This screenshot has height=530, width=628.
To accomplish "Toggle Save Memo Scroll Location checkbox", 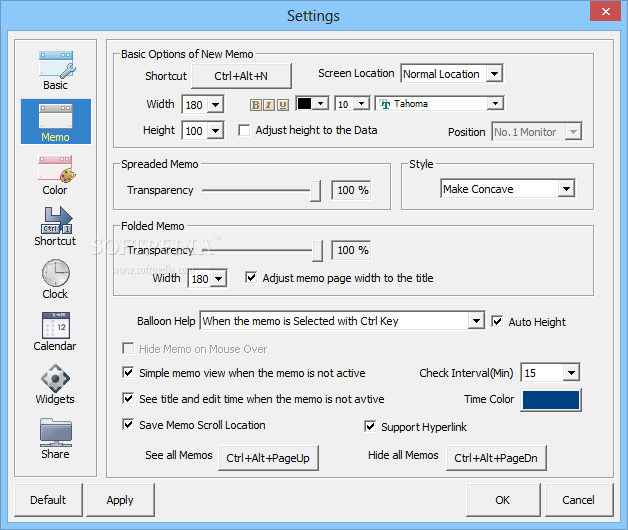I will click(x=128, y=424).
